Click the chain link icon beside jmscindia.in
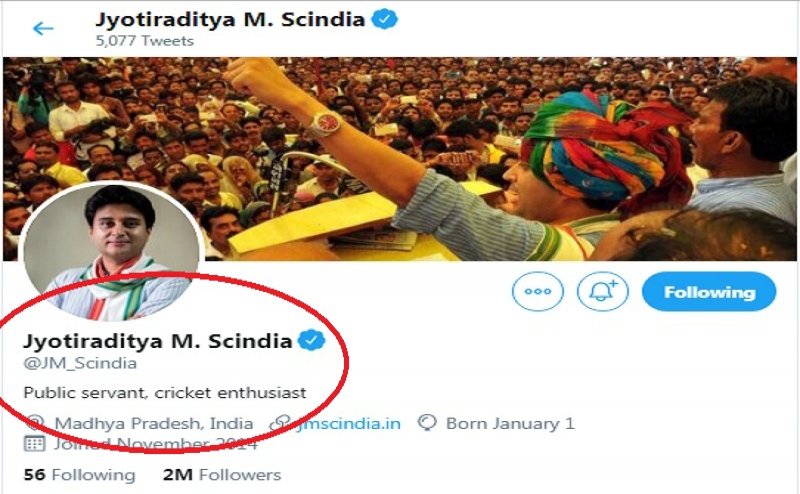The image size is (800, 494). [279, 423]
